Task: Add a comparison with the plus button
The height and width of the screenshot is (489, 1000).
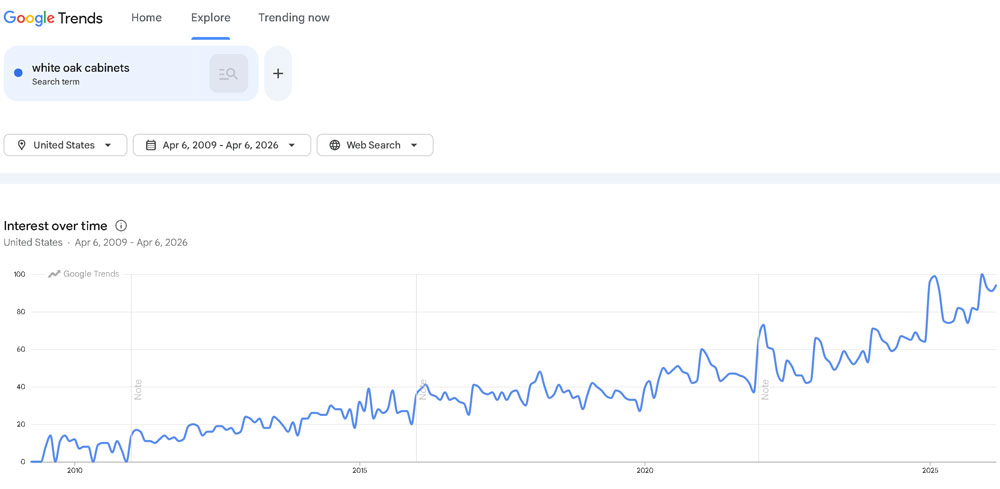Action: coord(278,74)
